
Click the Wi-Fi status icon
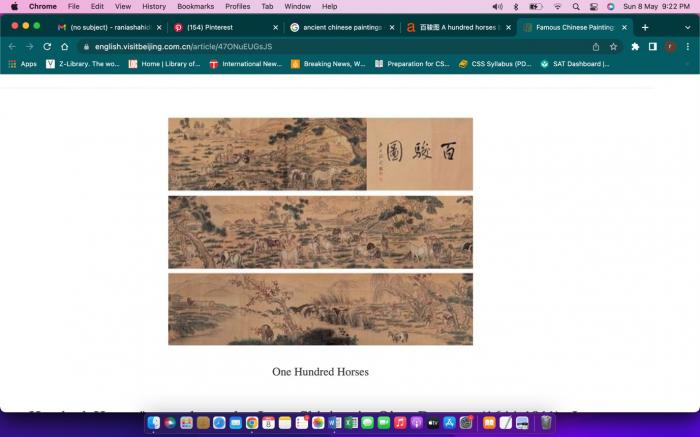tap(557, 6)
